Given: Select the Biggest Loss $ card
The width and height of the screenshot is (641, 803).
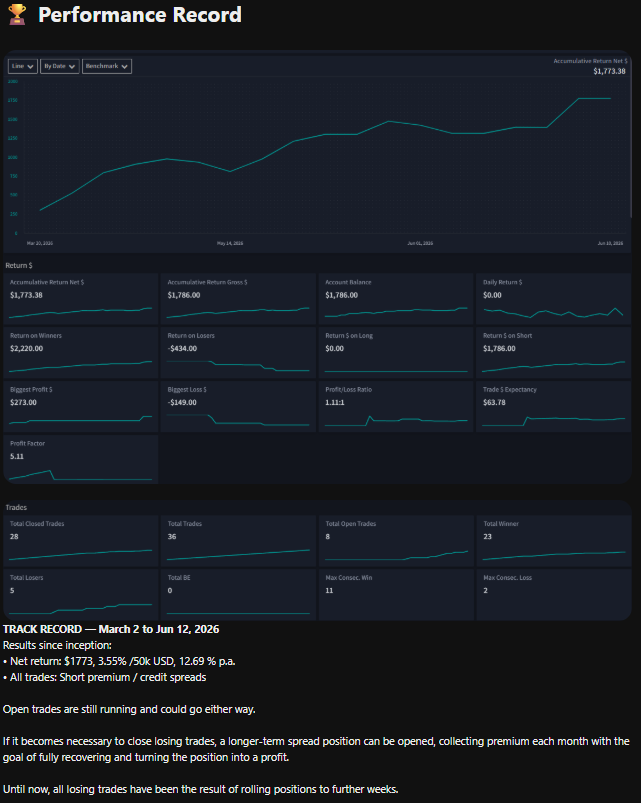Looking at the screenshot, I should [238, 407].
